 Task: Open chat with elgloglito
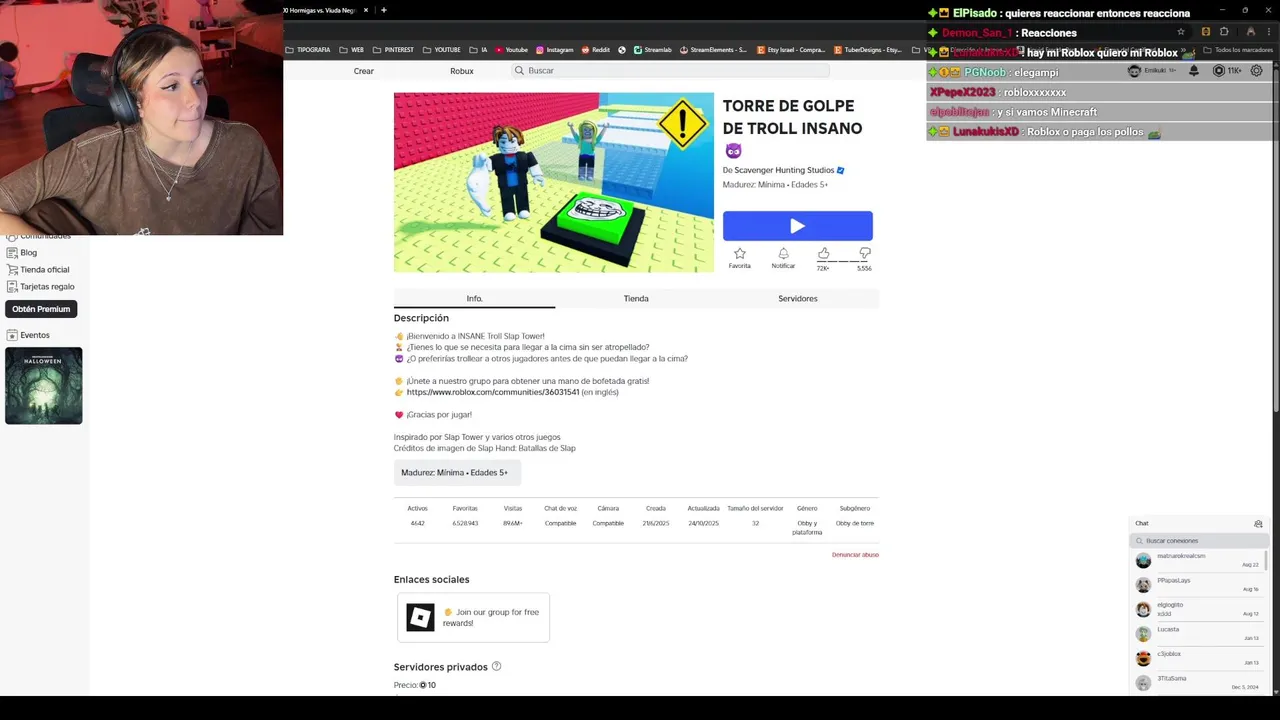point(1199,609)
